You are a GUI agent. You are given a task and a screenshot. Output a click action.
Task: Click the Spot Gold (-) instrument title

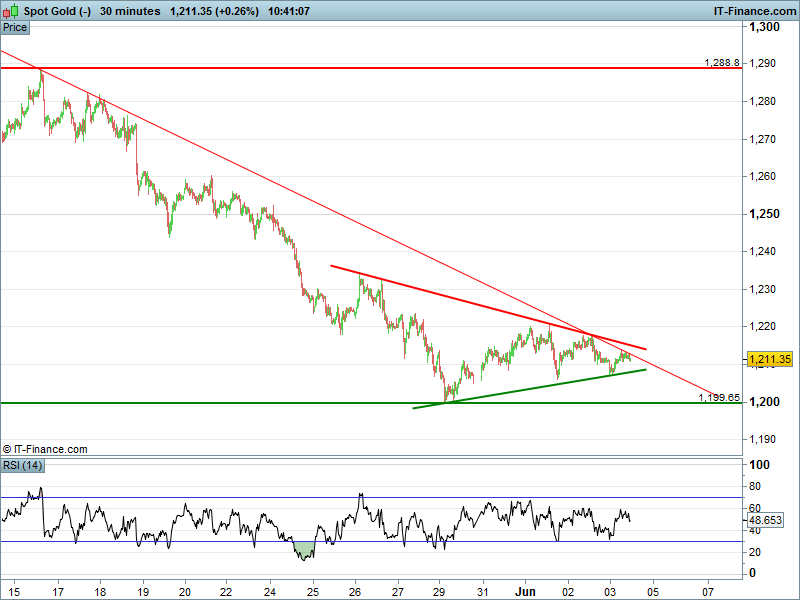click(57, 11)
